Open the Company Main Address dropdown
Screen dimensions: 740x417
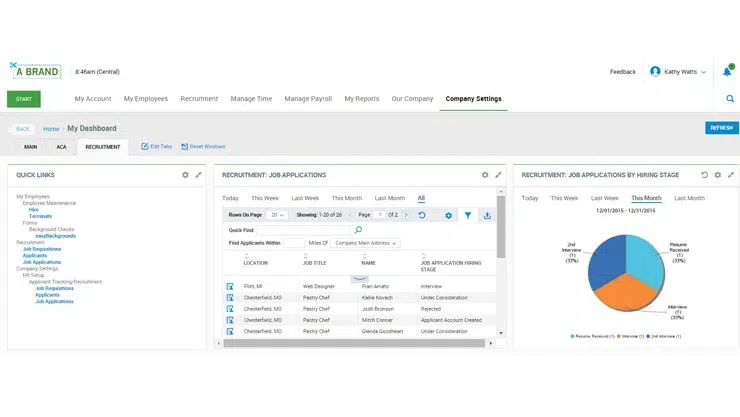[x=366, y=243]
